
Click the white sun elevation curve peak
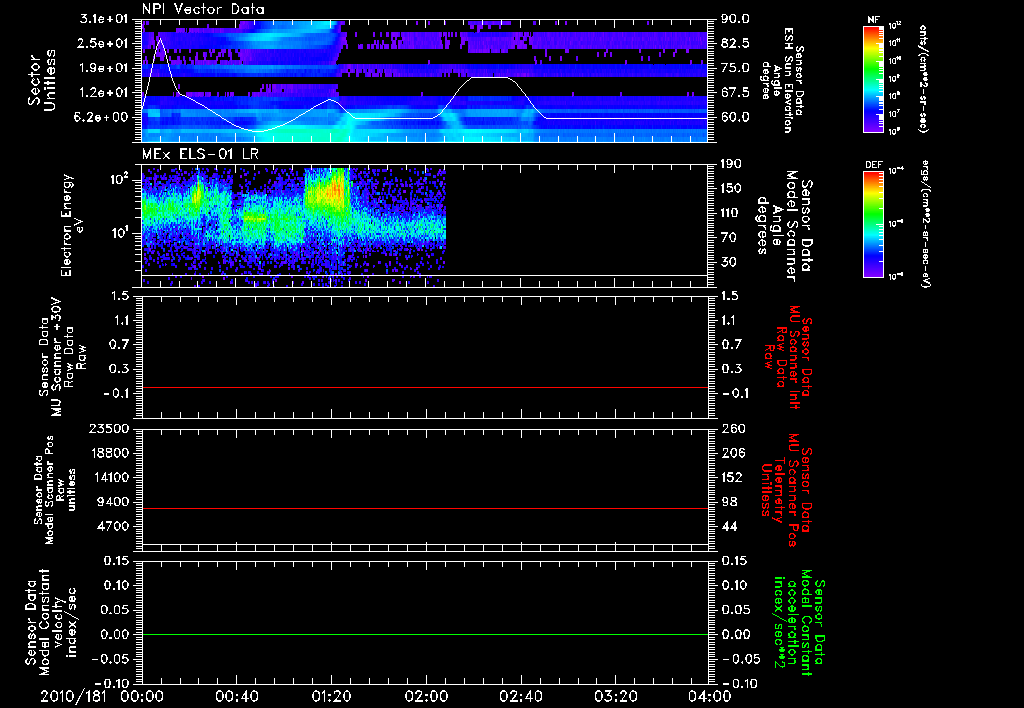[x=161, y=39]
